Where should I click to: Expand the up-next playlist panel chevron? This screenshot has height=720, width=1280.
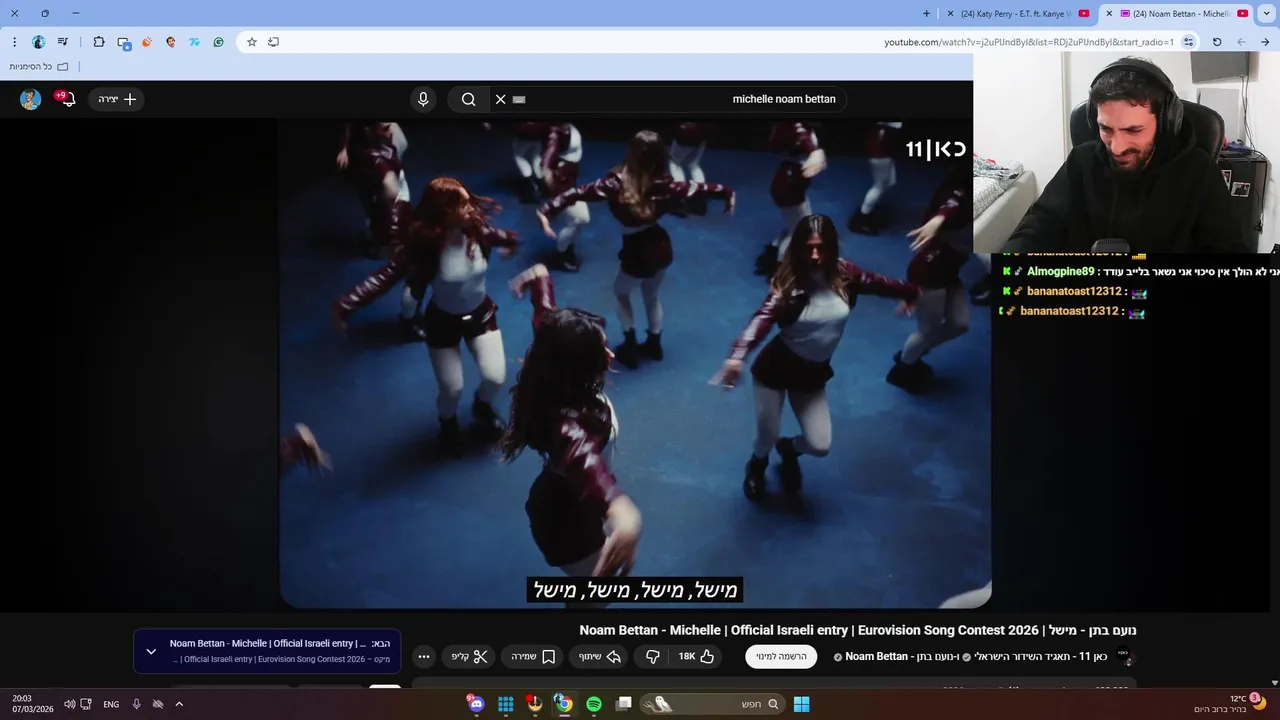click(x=151, y=651)
